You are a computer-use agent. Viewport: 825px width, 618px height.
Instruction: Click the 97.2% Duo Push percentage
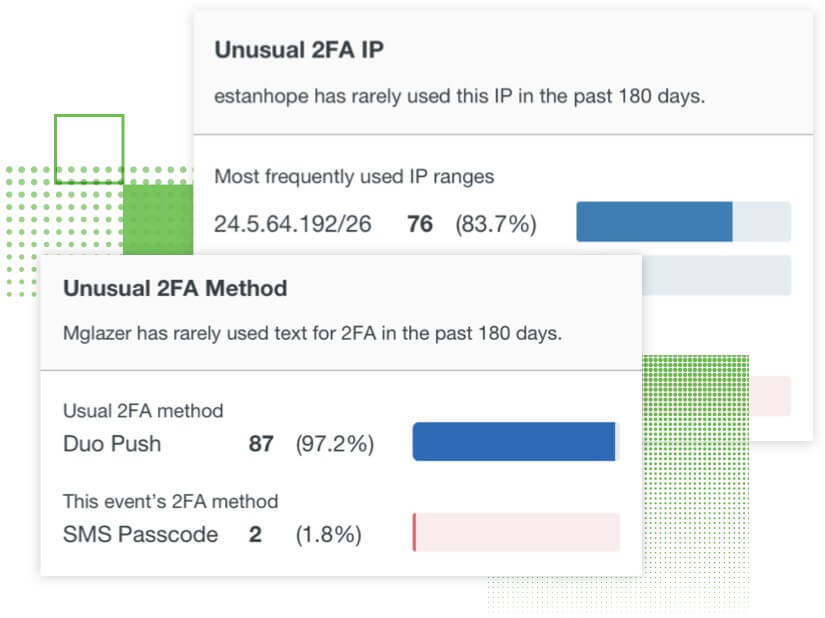tap(335, 443)
